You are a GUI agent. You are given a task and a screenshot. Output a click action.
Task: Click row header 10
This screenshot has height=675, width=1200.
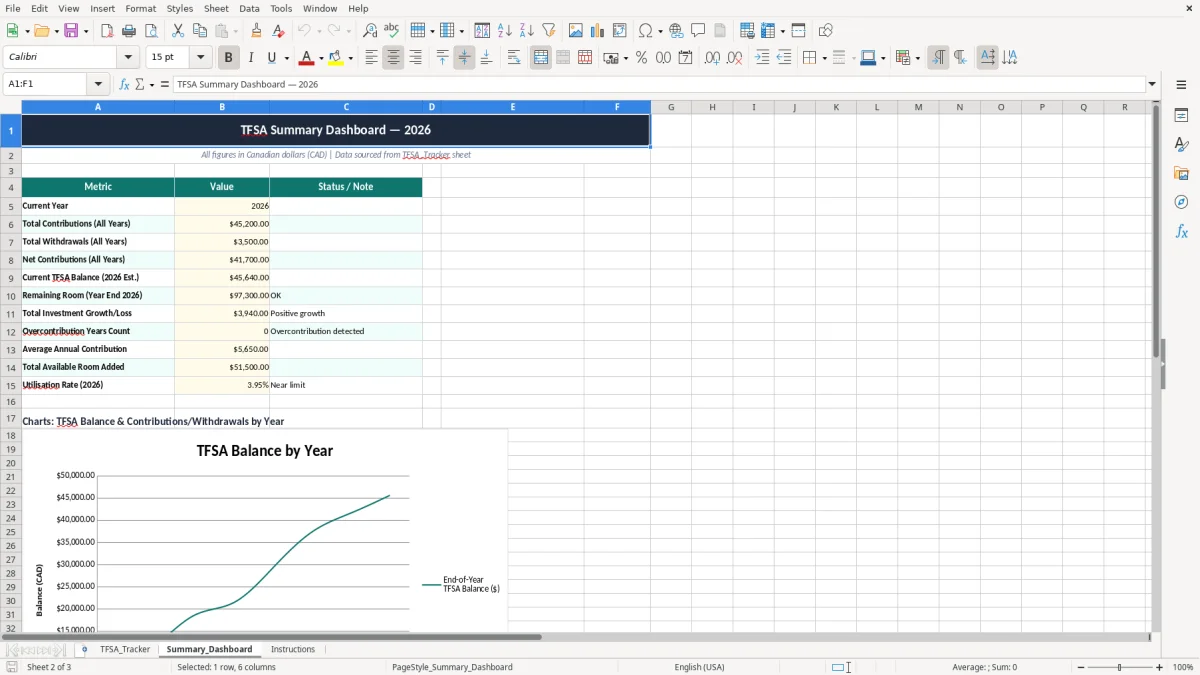coord(11,296)
